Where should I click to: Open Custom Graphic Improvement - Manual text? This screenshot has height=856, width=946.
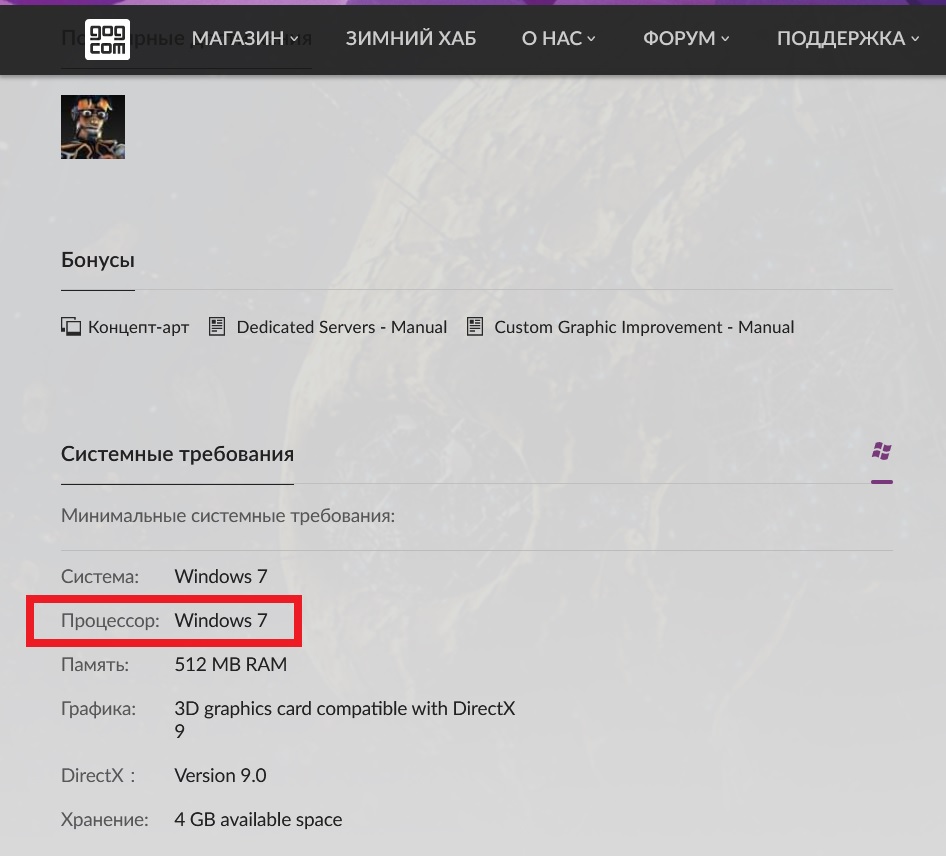point(644,327)
